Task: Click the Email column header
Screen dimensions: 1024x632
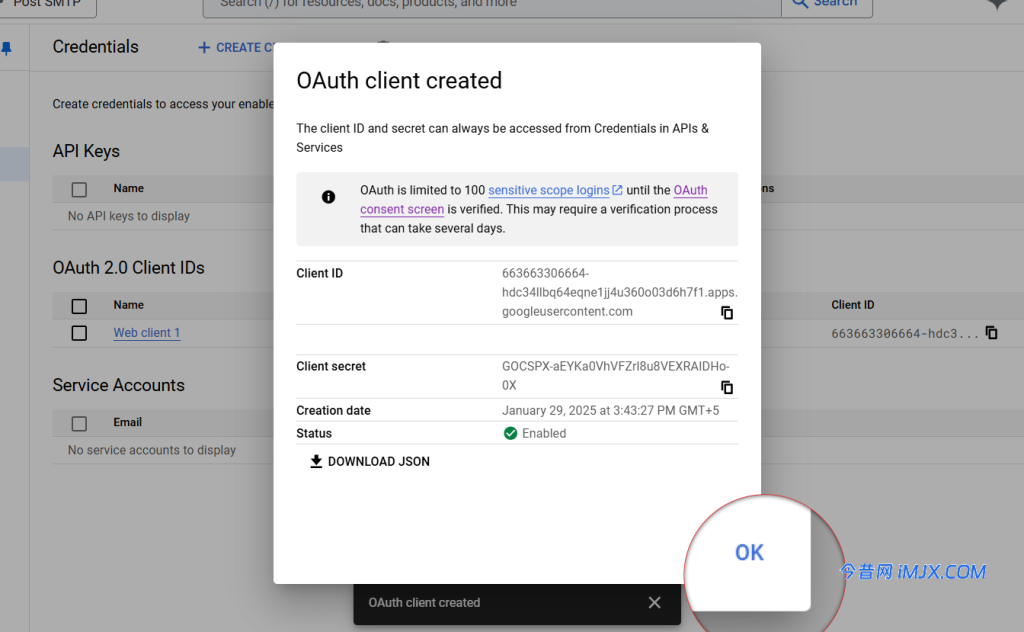Action: click(x=127, y=422)
